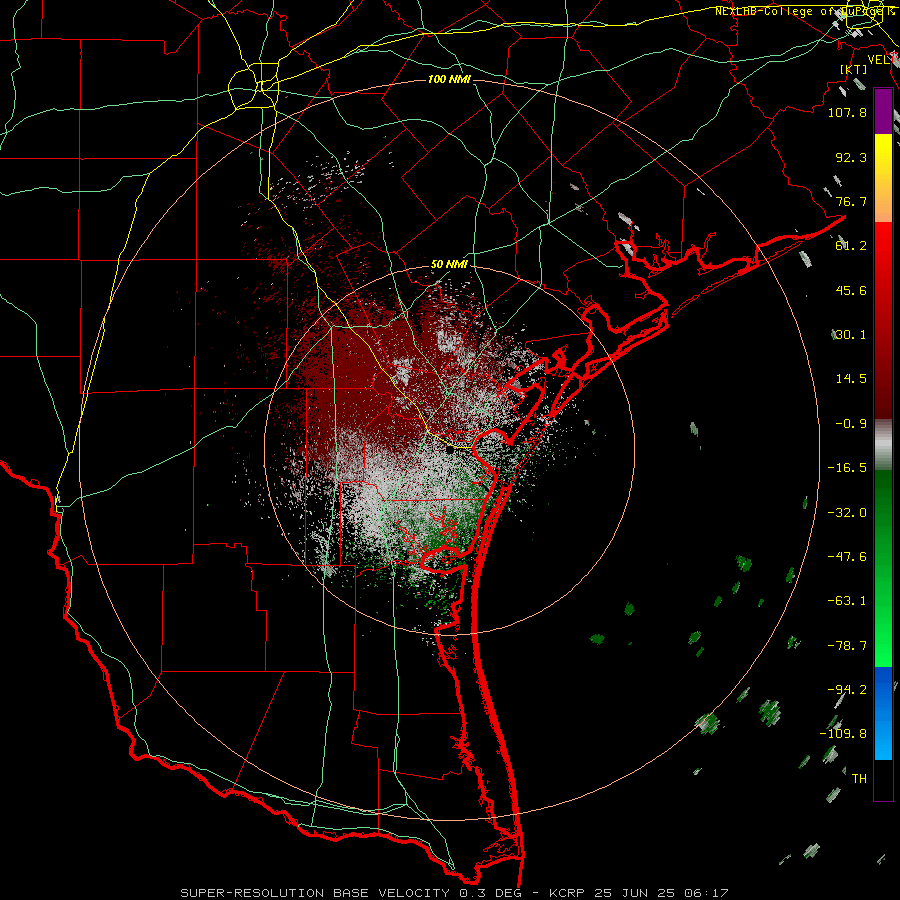Click the 14.5 legend value
Screen dimensions: 900x900
point(851,379)
